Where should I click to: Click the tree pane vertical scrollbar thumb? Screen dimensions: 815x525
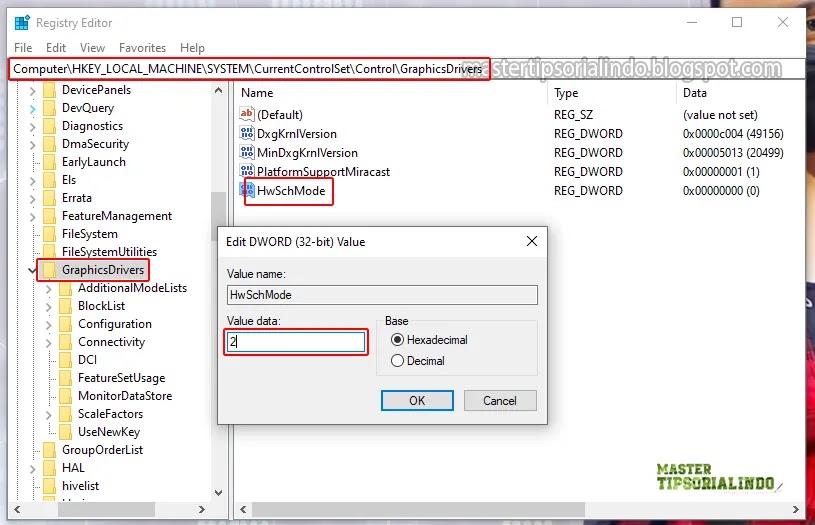pyautogui.click(x=218, y=216)
